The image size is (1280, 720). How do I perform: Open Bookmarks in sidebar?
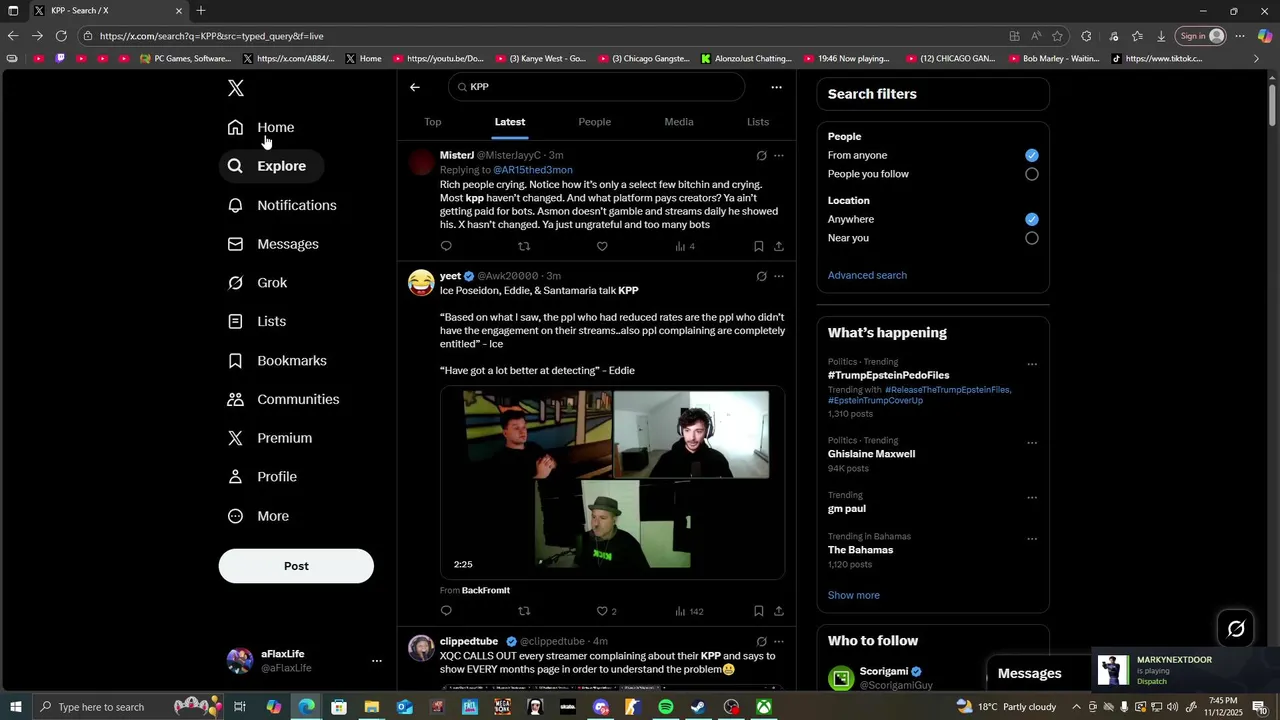point(277,360)
